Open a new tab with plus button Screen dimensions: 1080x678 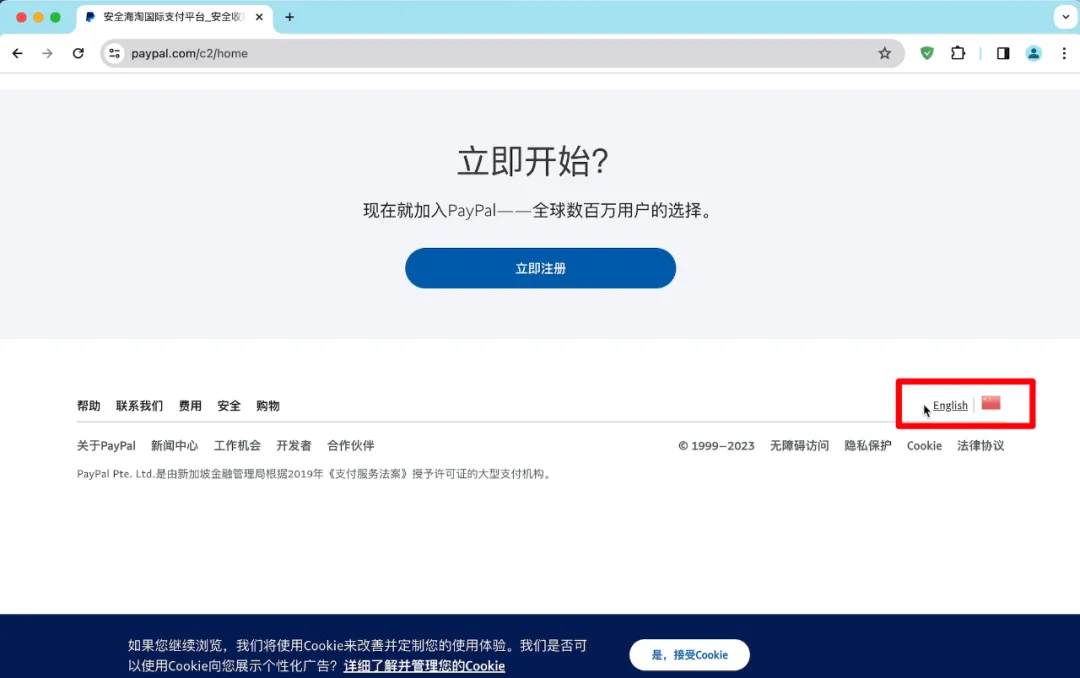click(x=289, y=17)
